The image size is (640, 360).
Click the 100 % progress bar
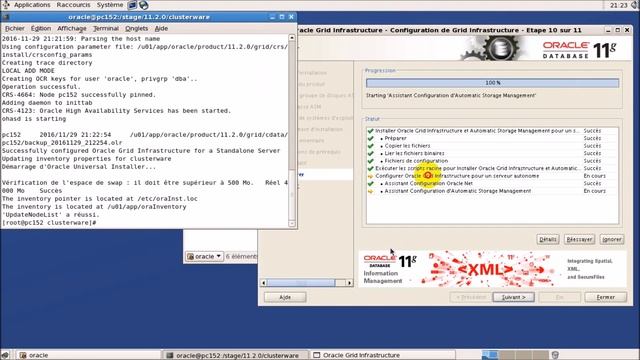point(492,83)
